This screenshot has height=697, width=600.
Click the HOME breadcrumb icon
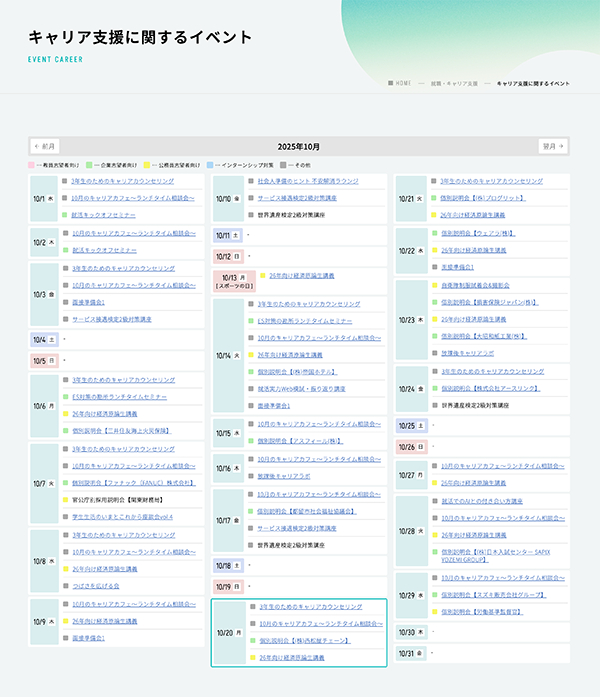pyautogui.click(x=391, y=82)
